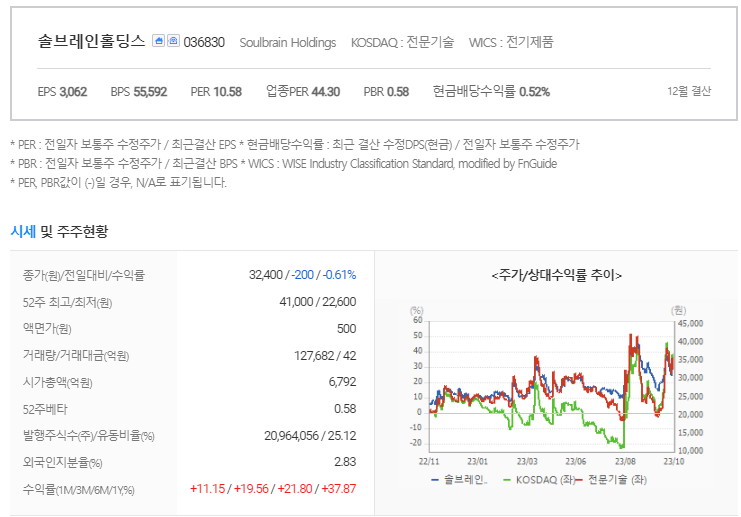Click the stock code 036830

point(204,43)
